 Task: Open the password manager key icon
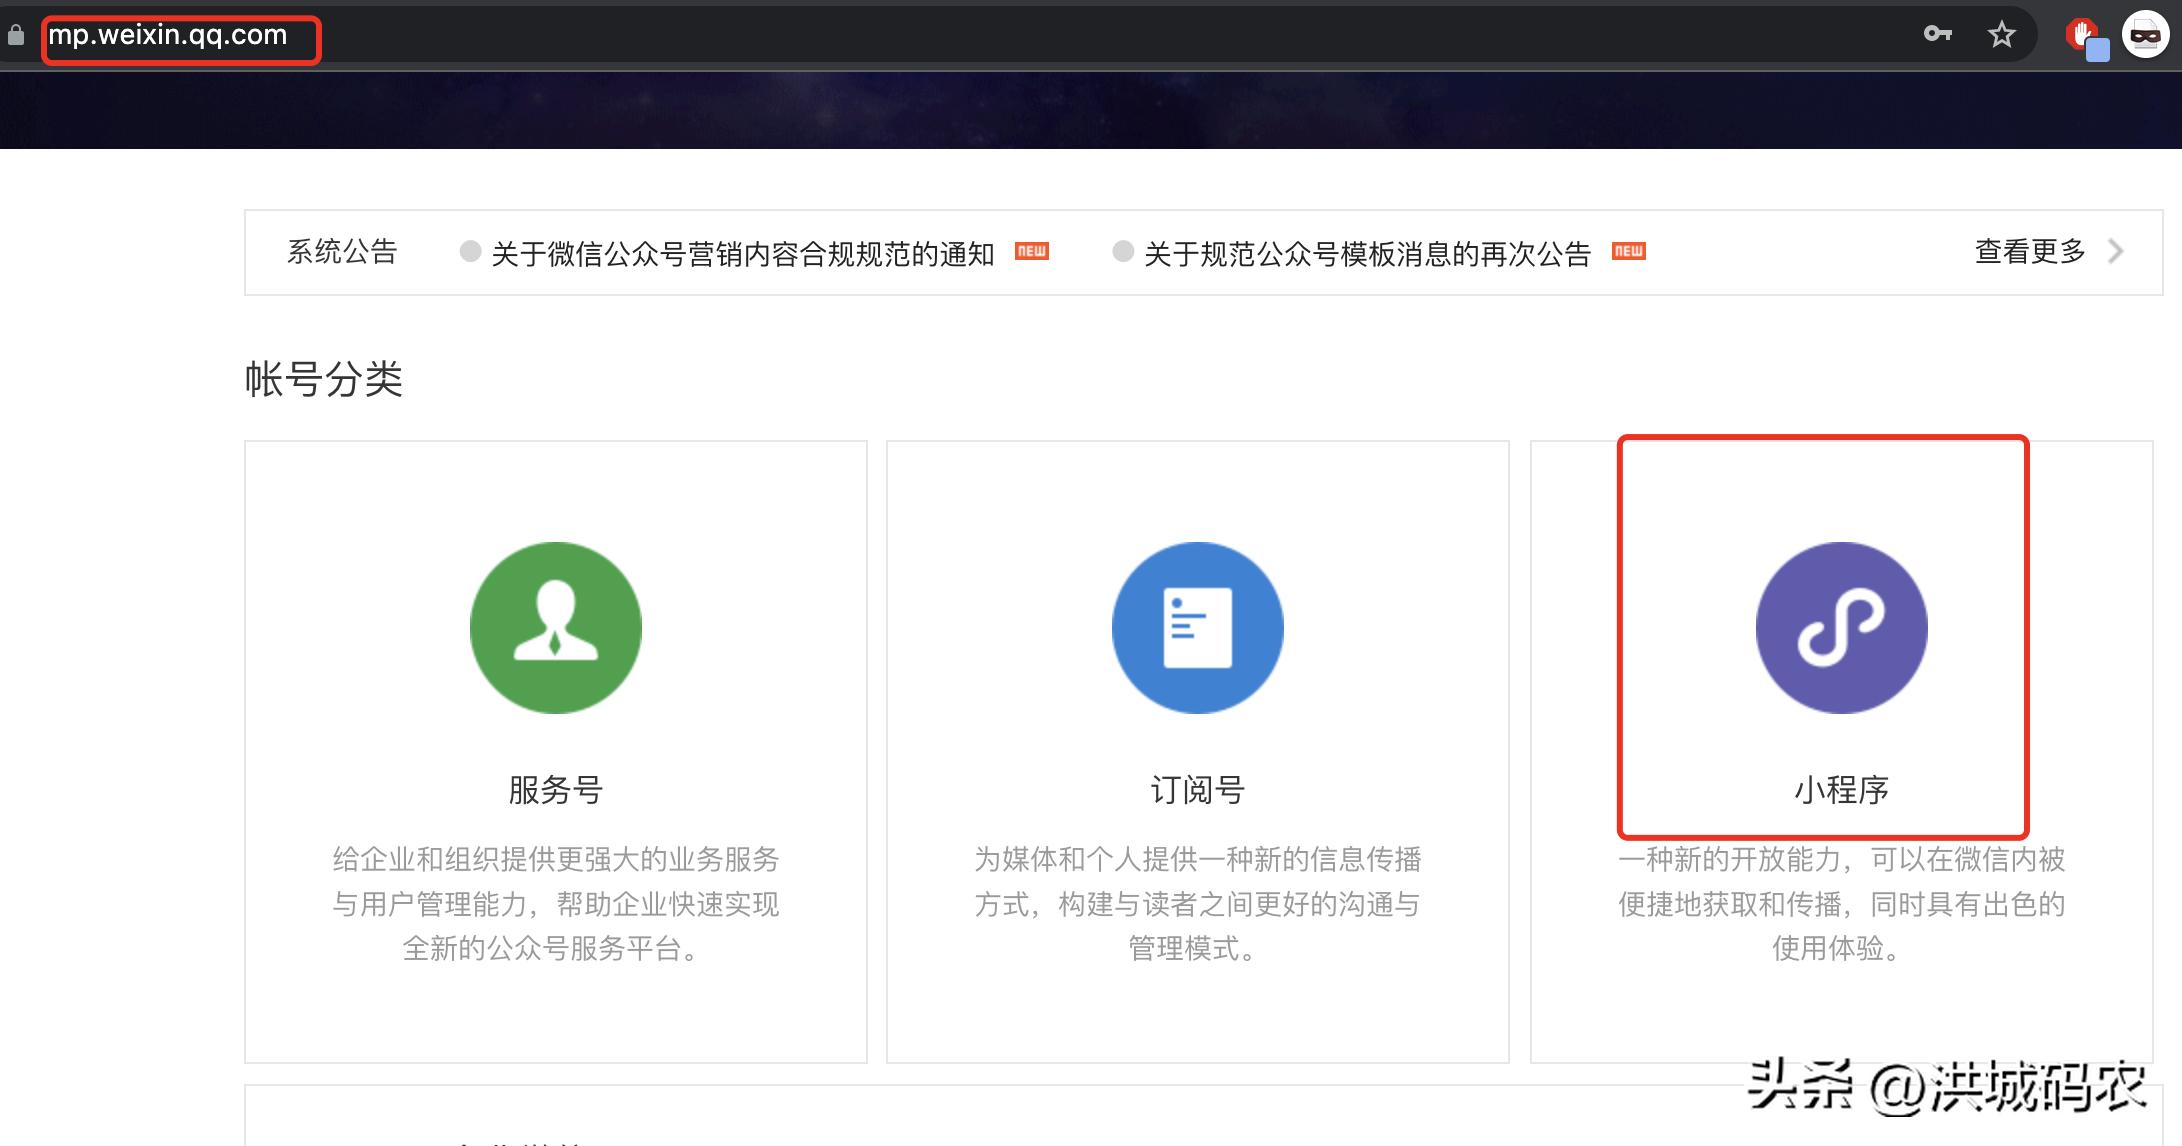click(1938, 33)
